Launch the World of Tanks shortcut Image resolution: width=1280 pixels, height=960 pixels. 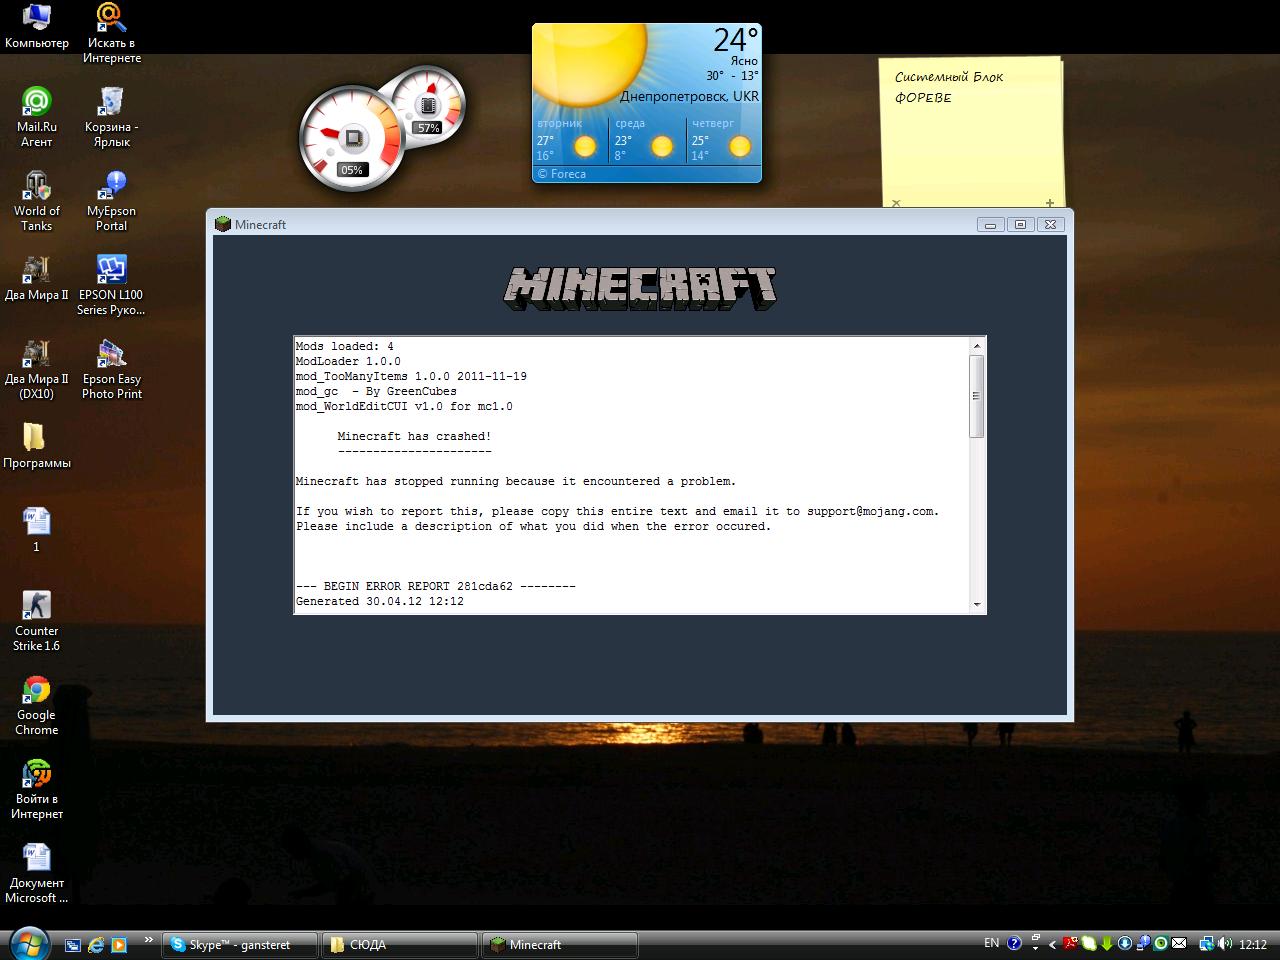[37, 202]
